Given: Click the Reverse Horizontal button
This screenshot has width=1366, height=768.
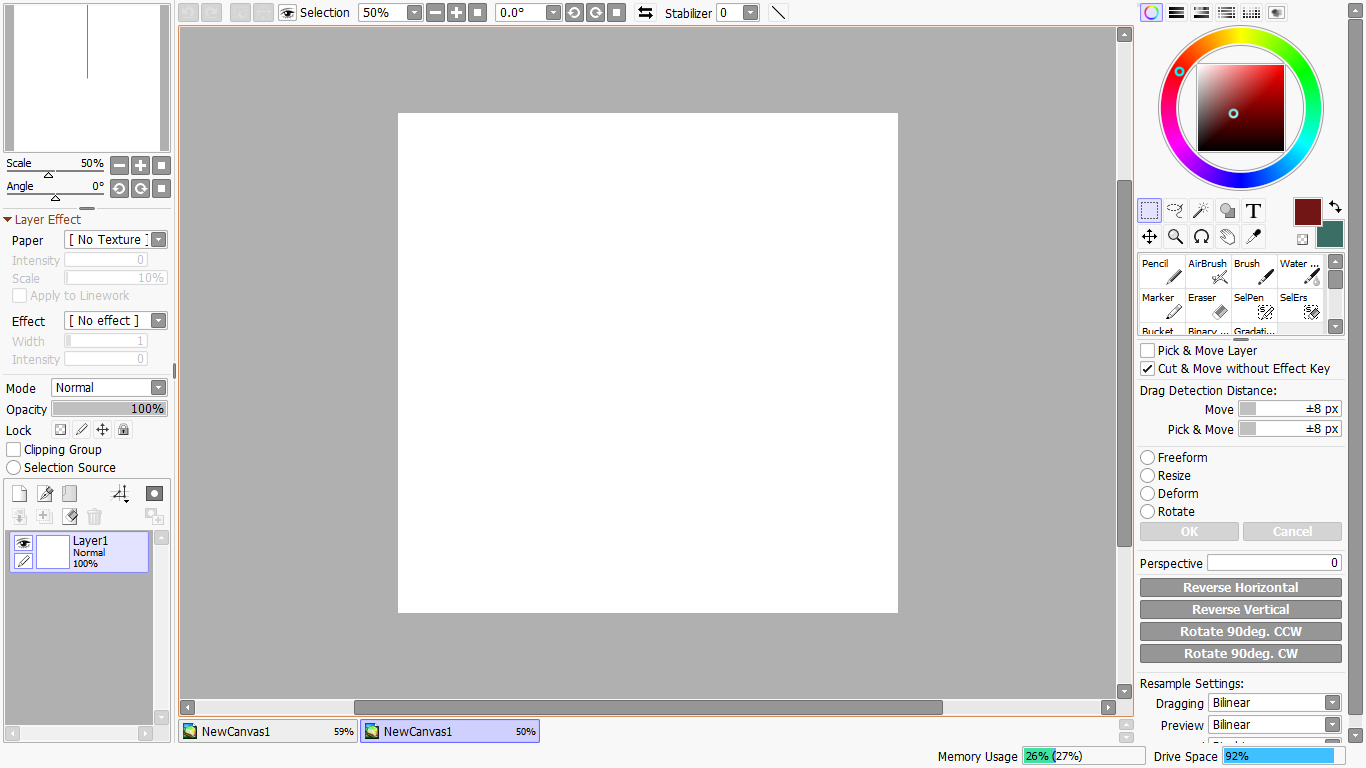Looking at the screenshot, I should coord(1240,588).
